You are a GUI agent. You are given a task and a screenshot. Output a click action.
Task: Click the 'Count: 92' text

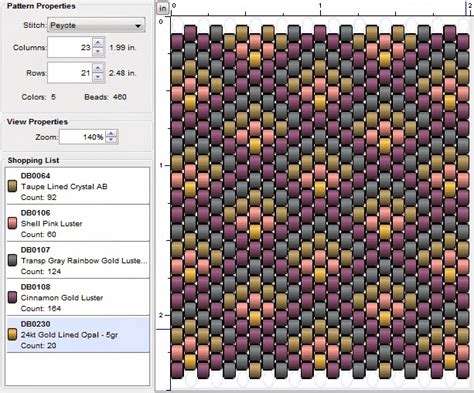point(39,197)
